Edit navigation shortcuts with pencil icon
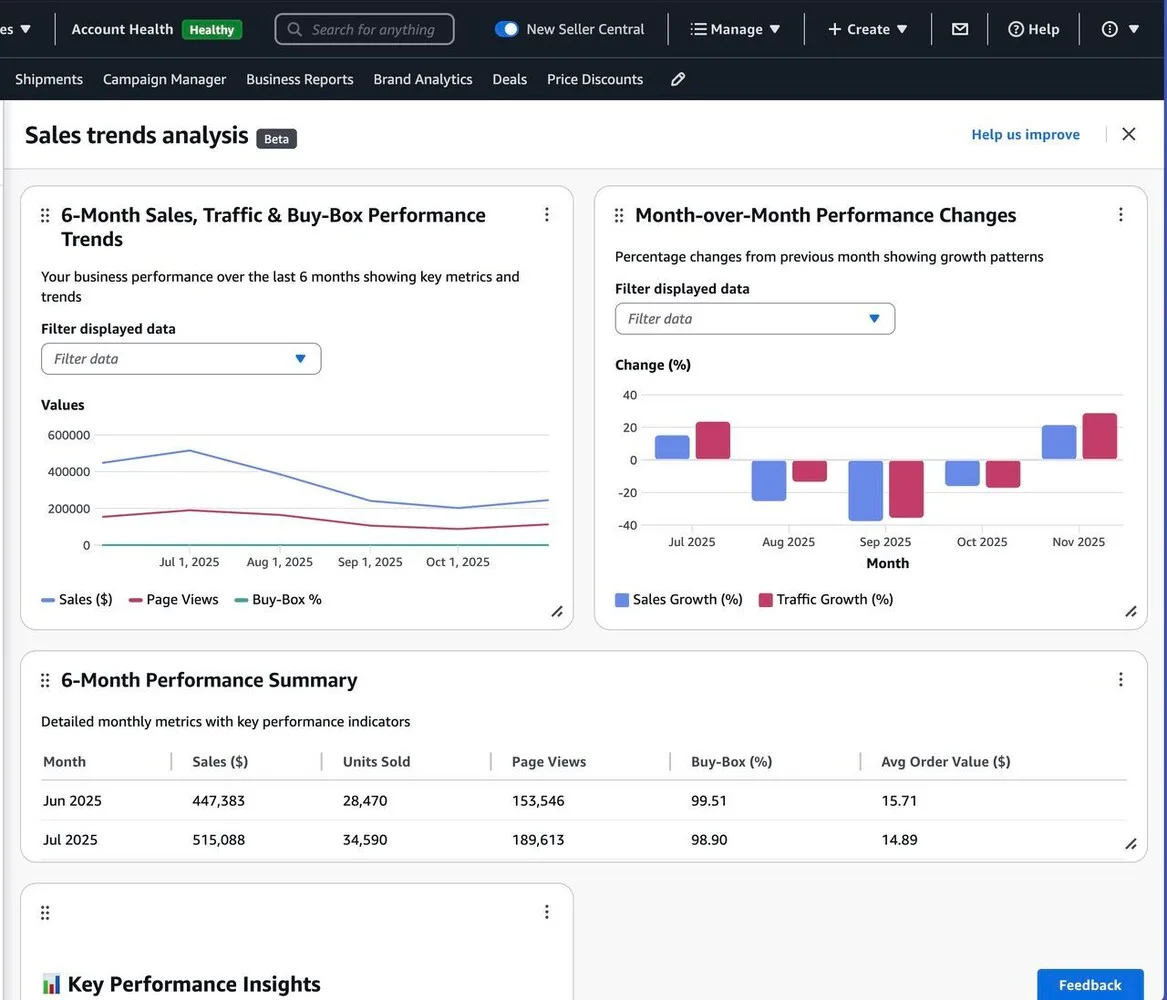The width and height of the screenshot is (1167, 1000). click(x=677, y=79)
